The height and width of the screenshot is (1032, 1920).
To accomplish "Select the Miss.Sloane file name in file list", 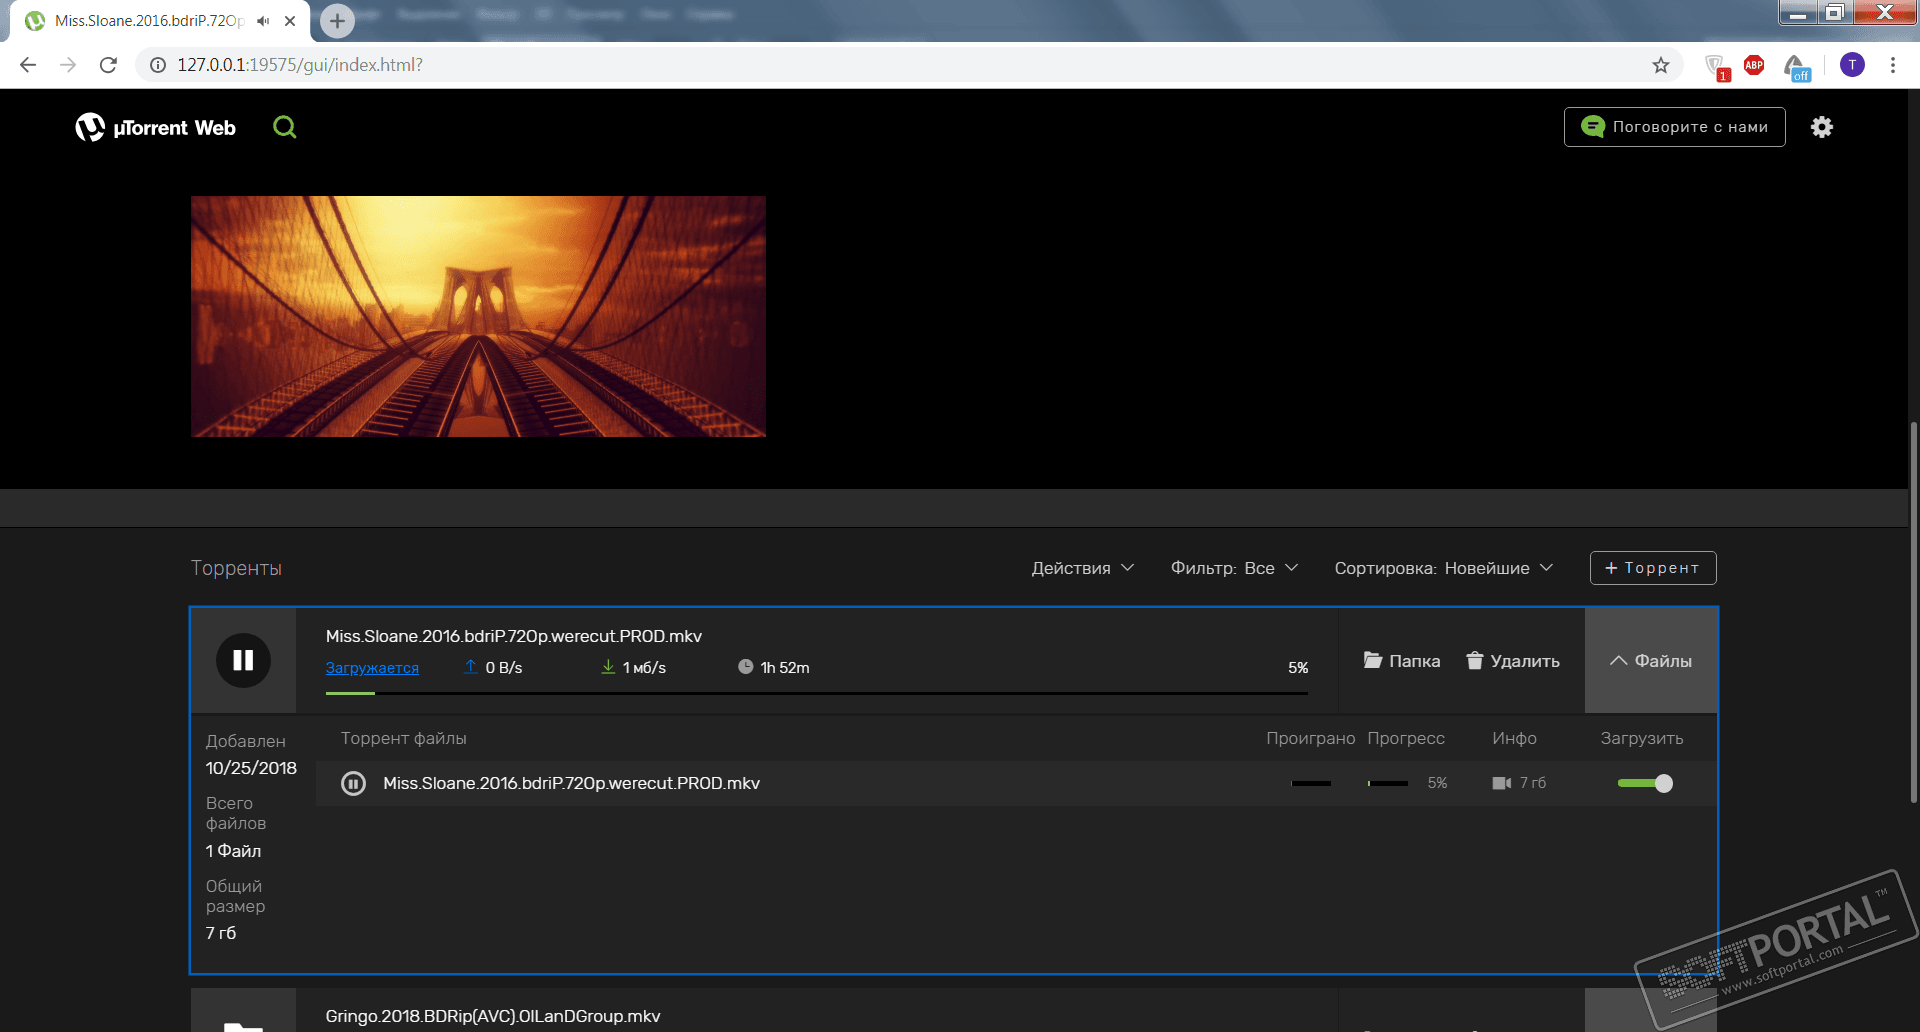I will 571,783.
